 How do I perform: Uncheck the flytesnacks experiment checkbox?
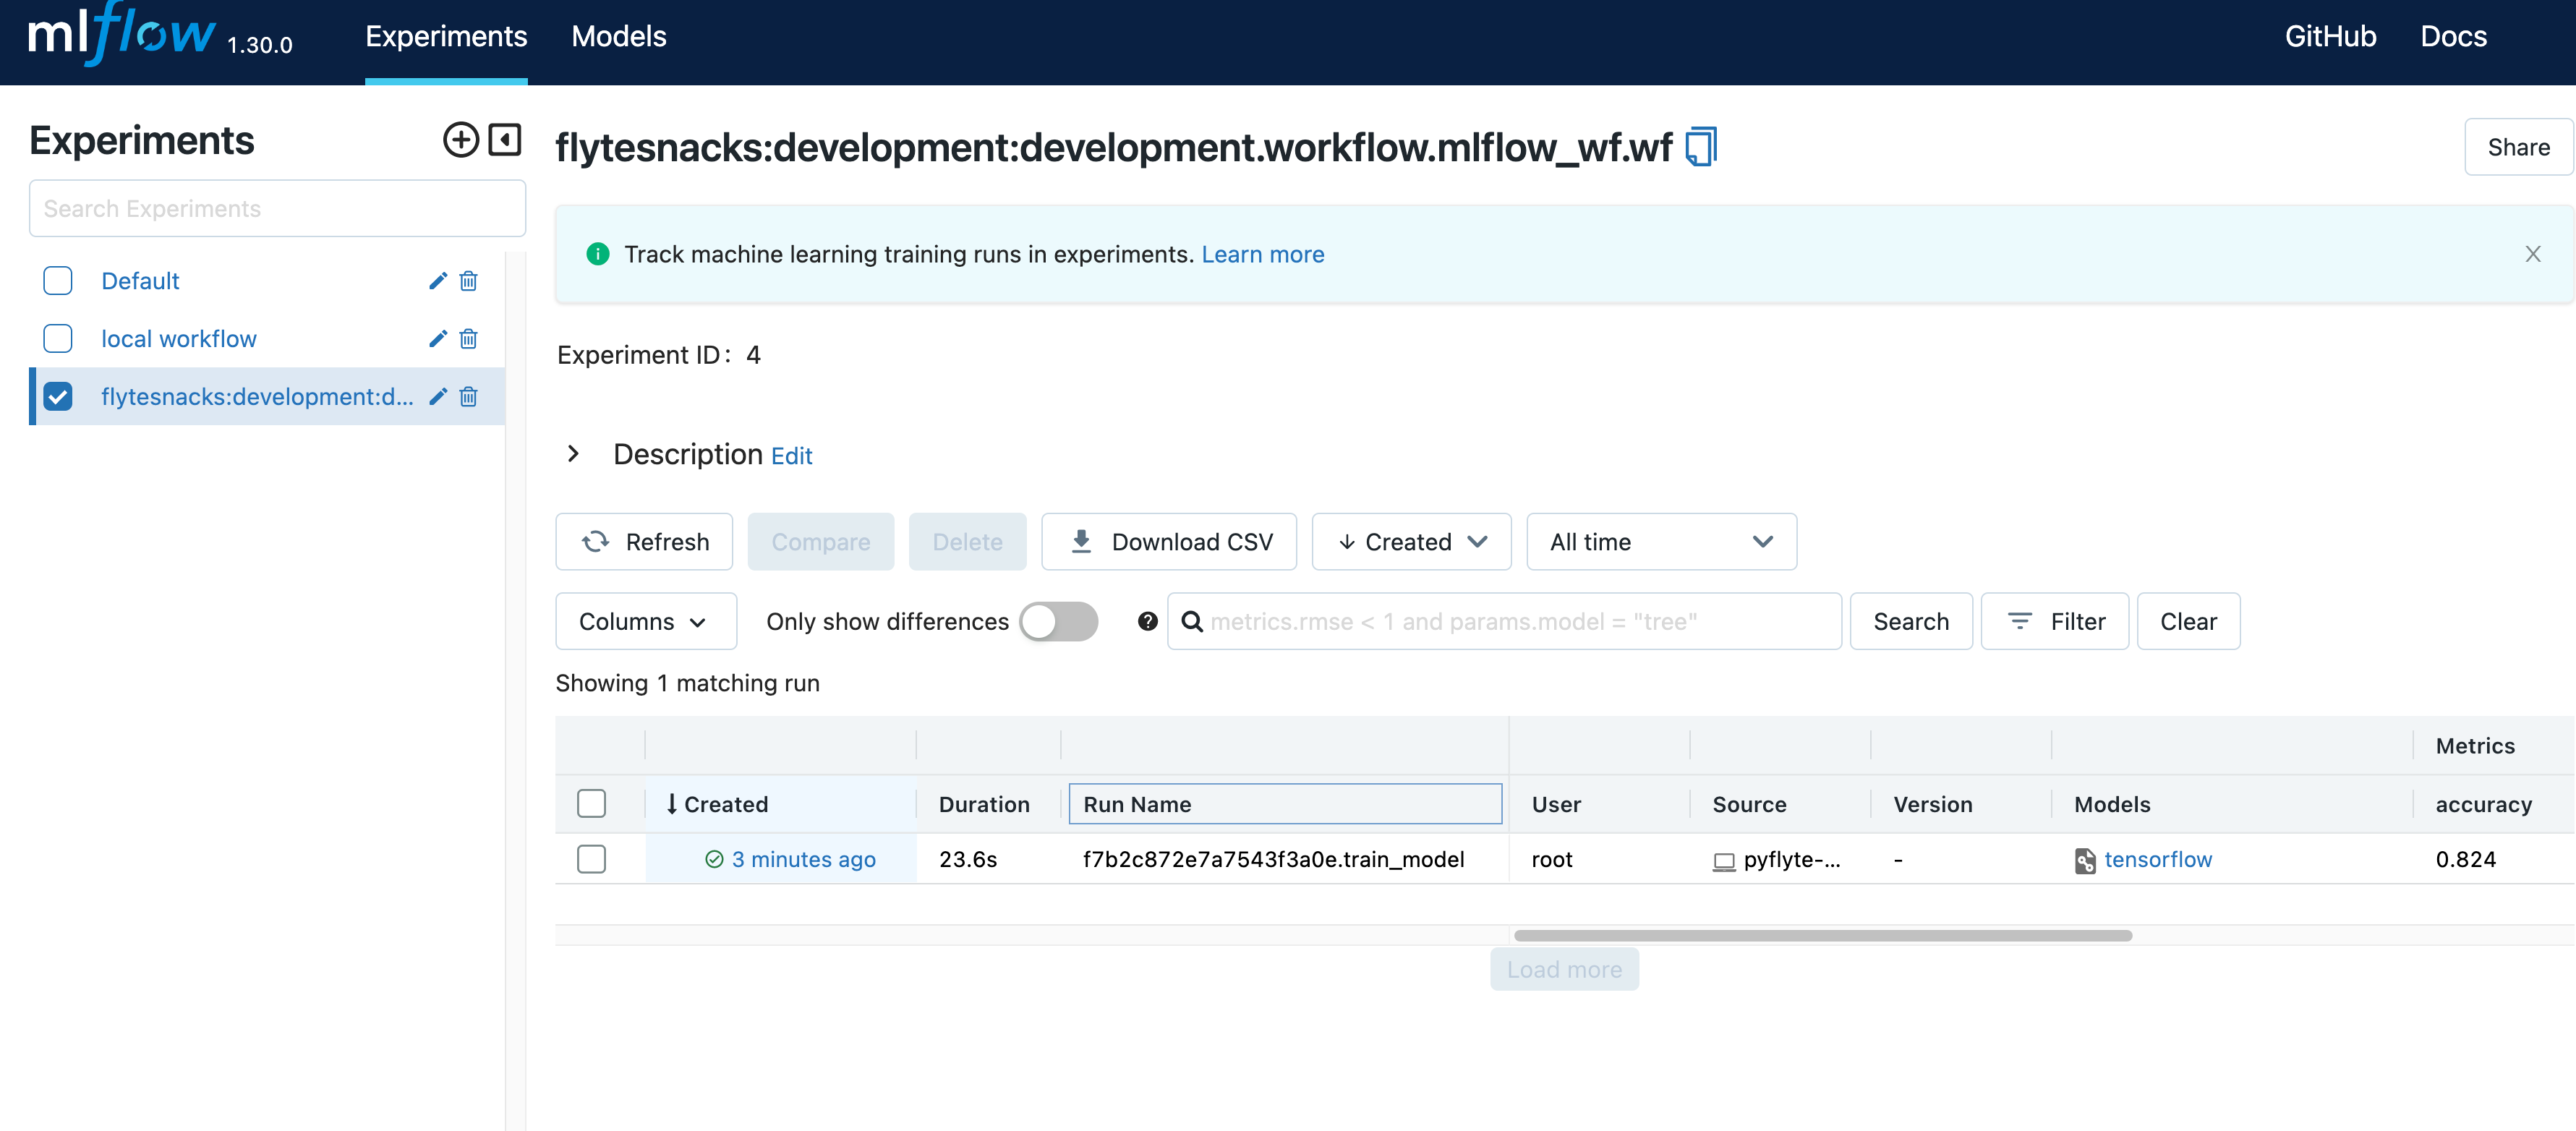tap(58, 396)
